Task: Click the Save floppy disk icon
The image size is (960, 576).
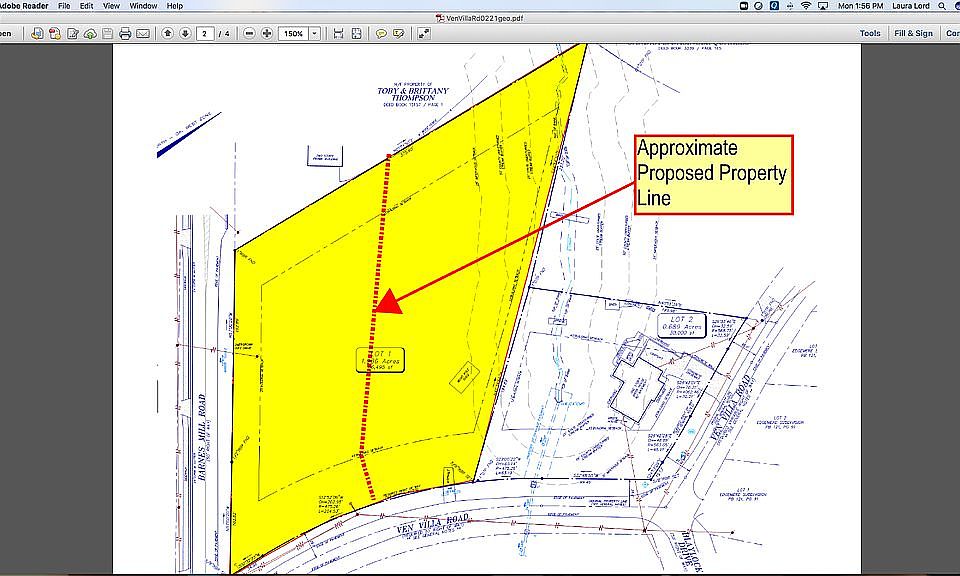Action: pyautogui.click(x=108, y=34)
